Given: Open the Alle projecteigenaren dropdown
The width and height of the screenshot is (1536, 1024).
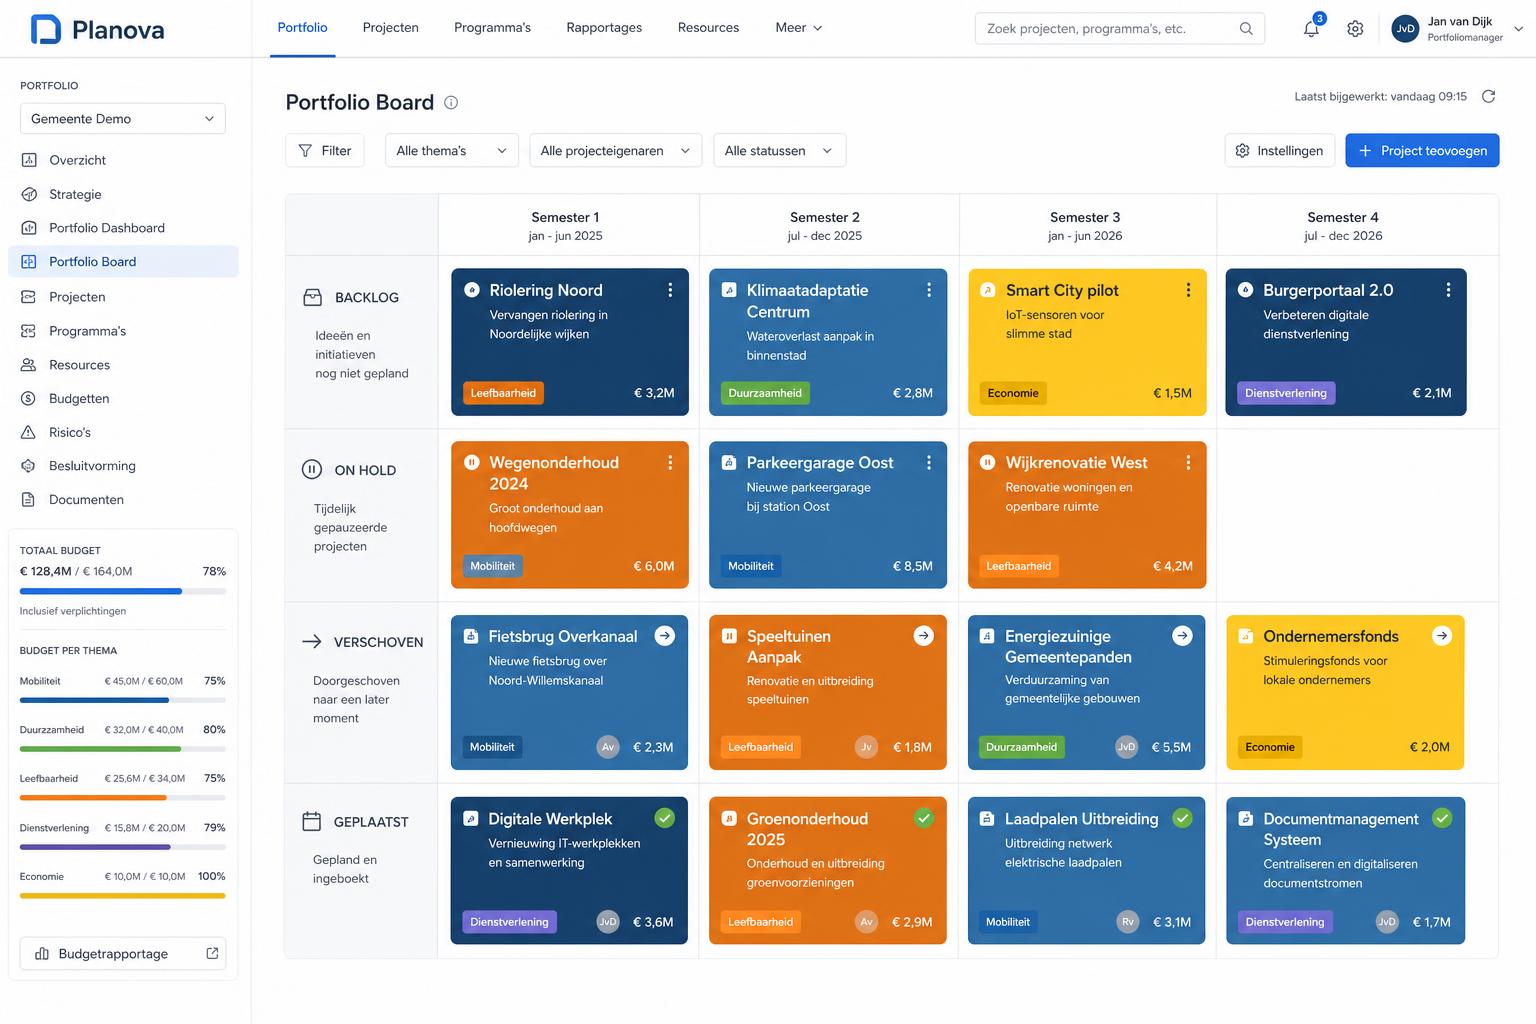Looking at the screenshot, I should [x=616, y=151].
